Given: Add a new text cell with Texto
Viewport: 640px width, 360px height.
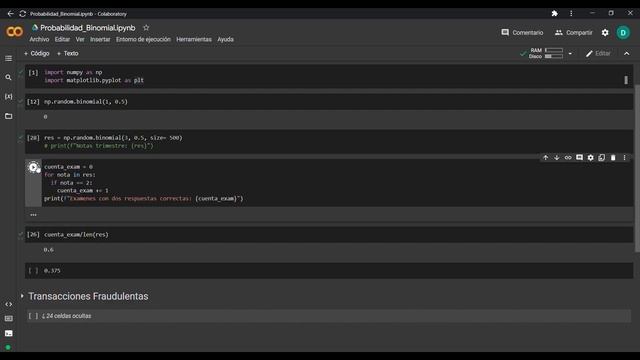Looking at the screenshot, I should click(x=67, y=53).
